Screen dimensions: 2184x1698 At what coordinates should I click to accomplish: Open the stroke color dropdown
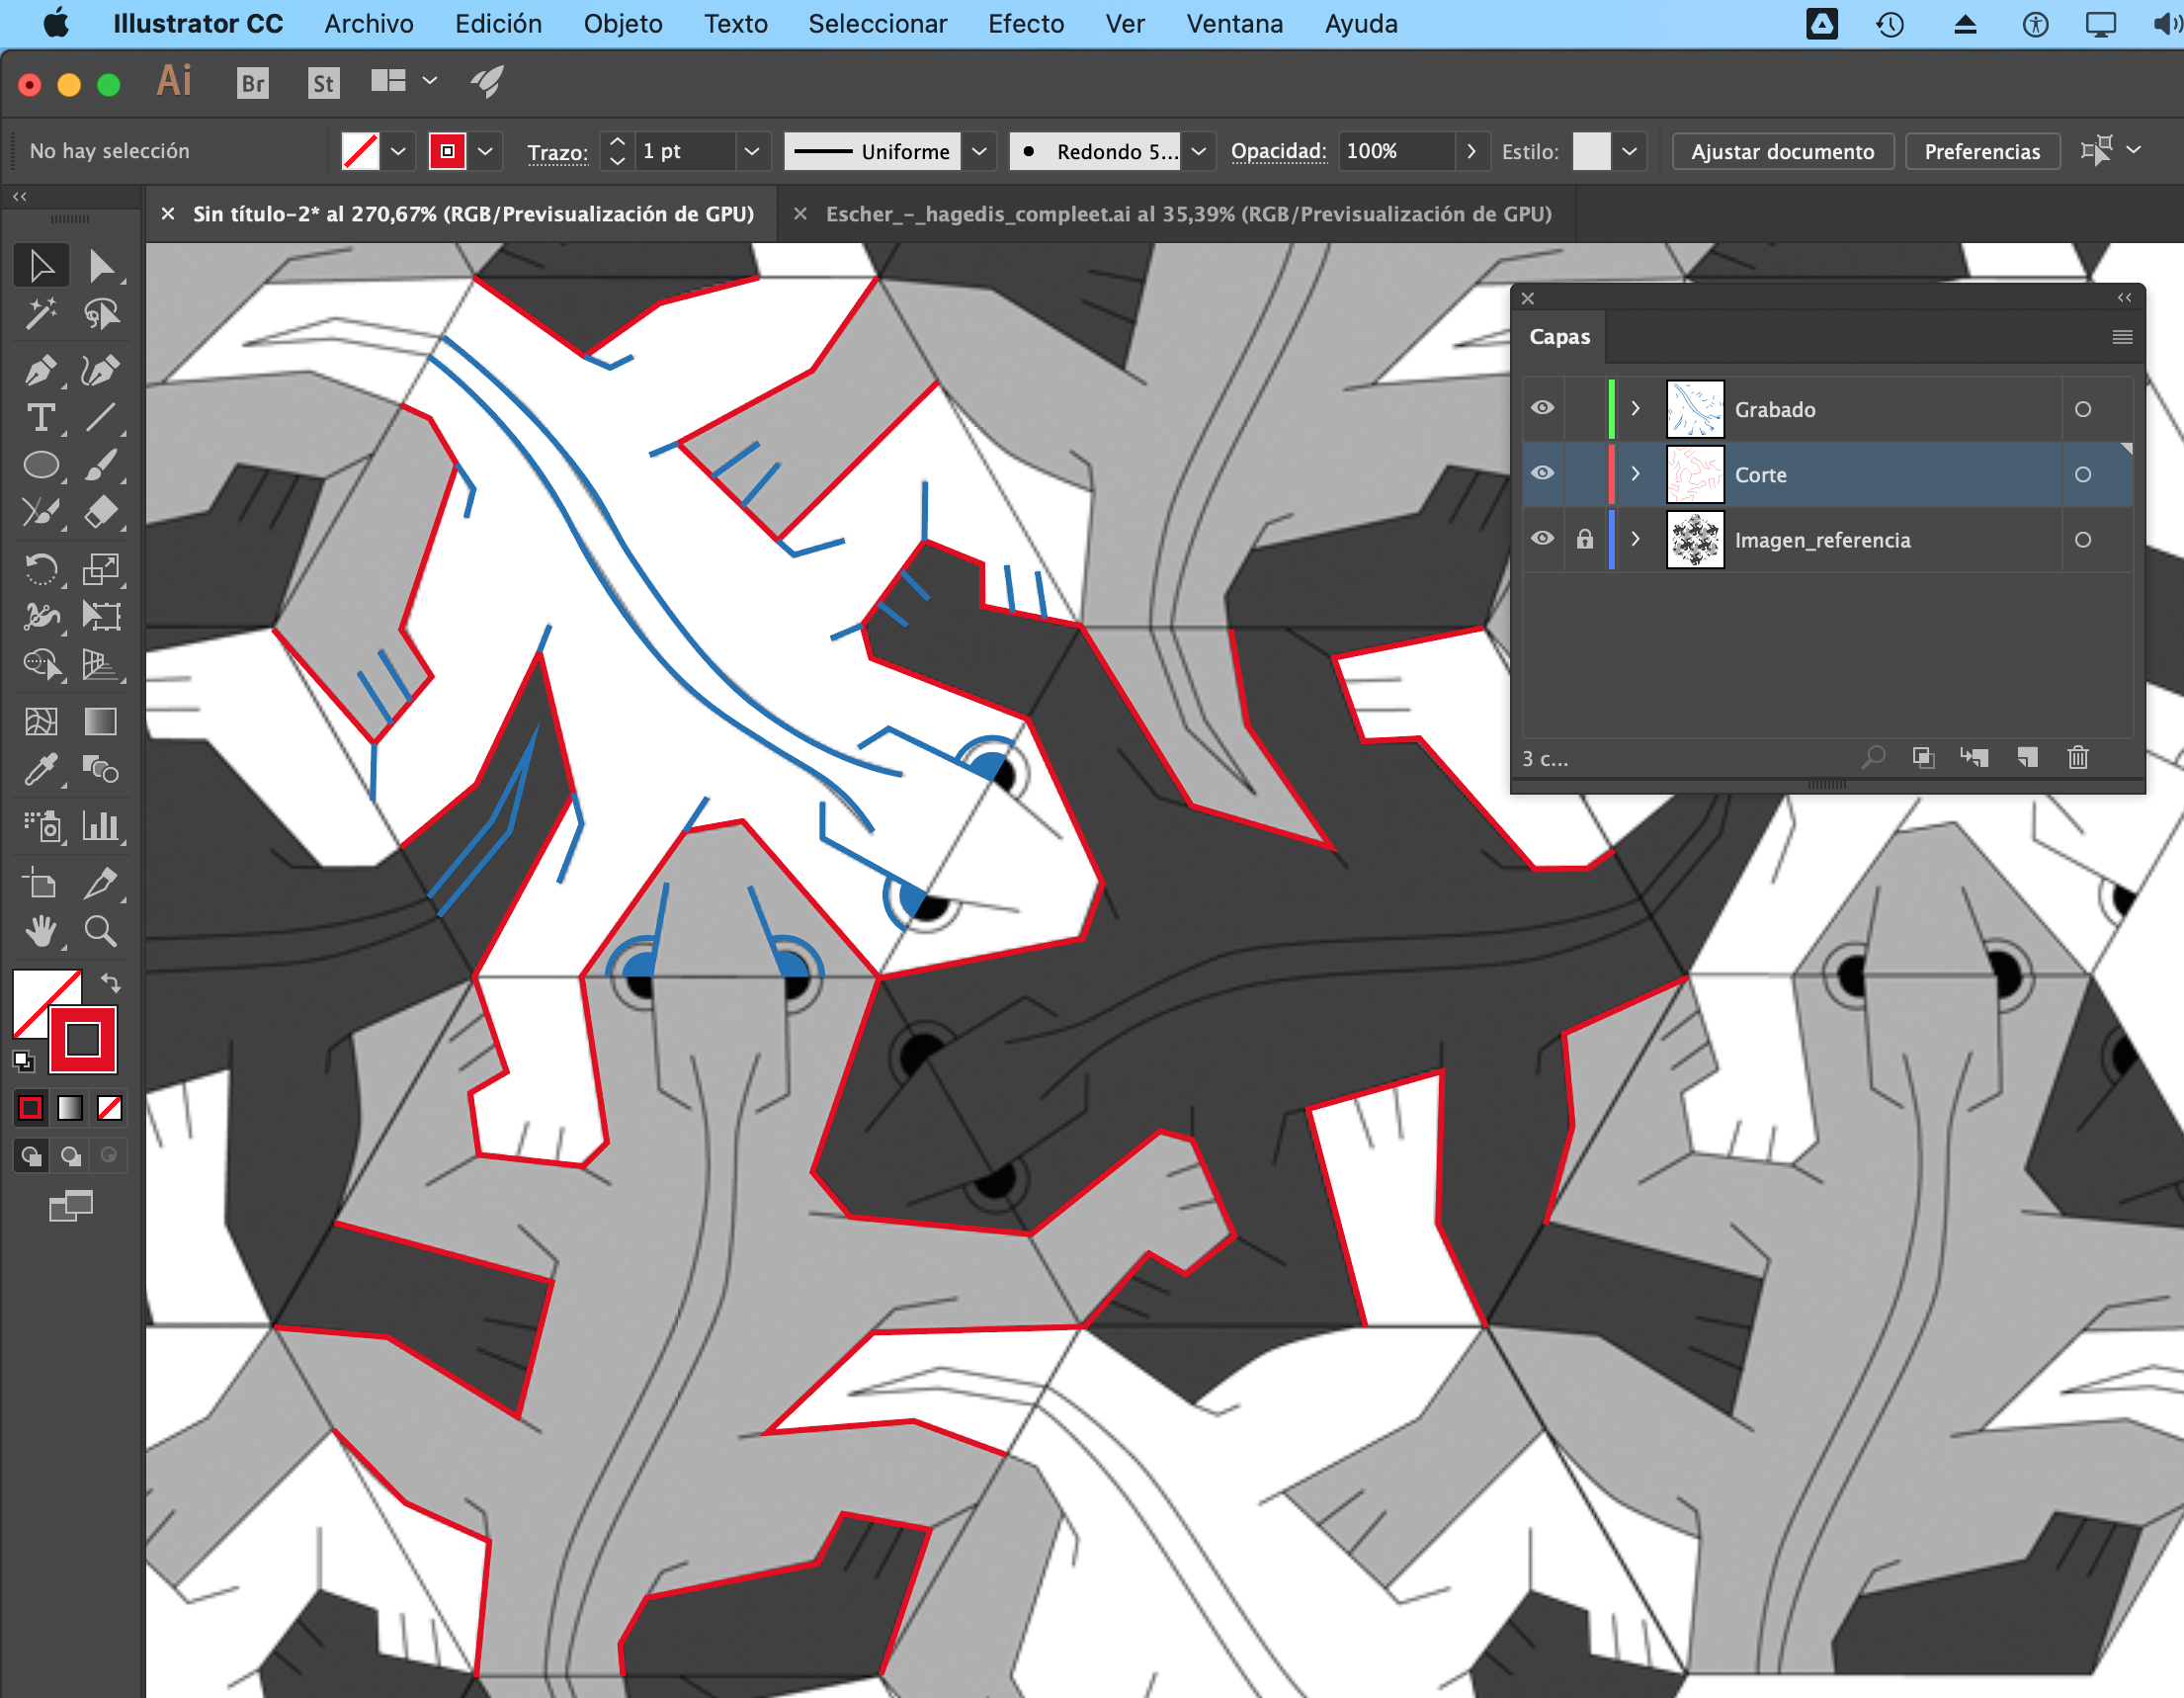[486, 152]
